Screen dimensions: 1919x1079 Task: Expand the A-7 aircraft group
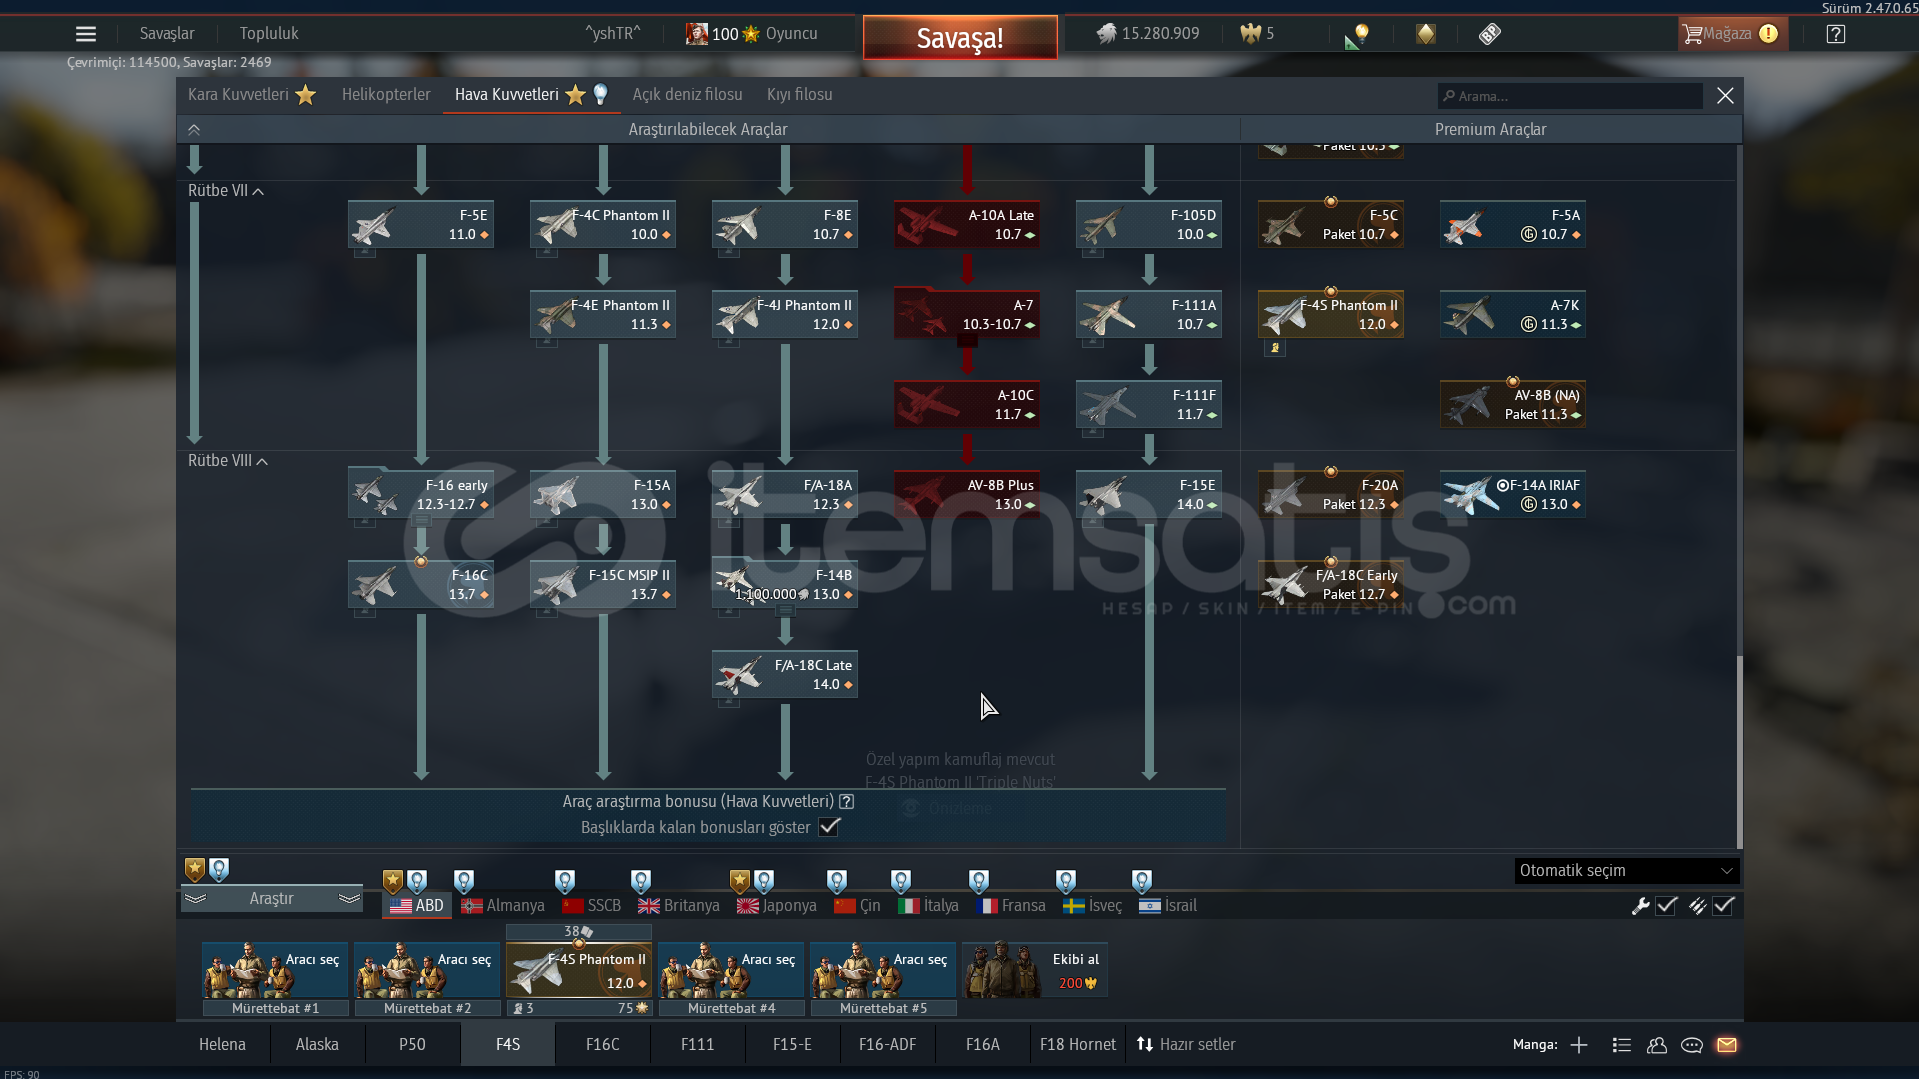[x=967, y=341]
